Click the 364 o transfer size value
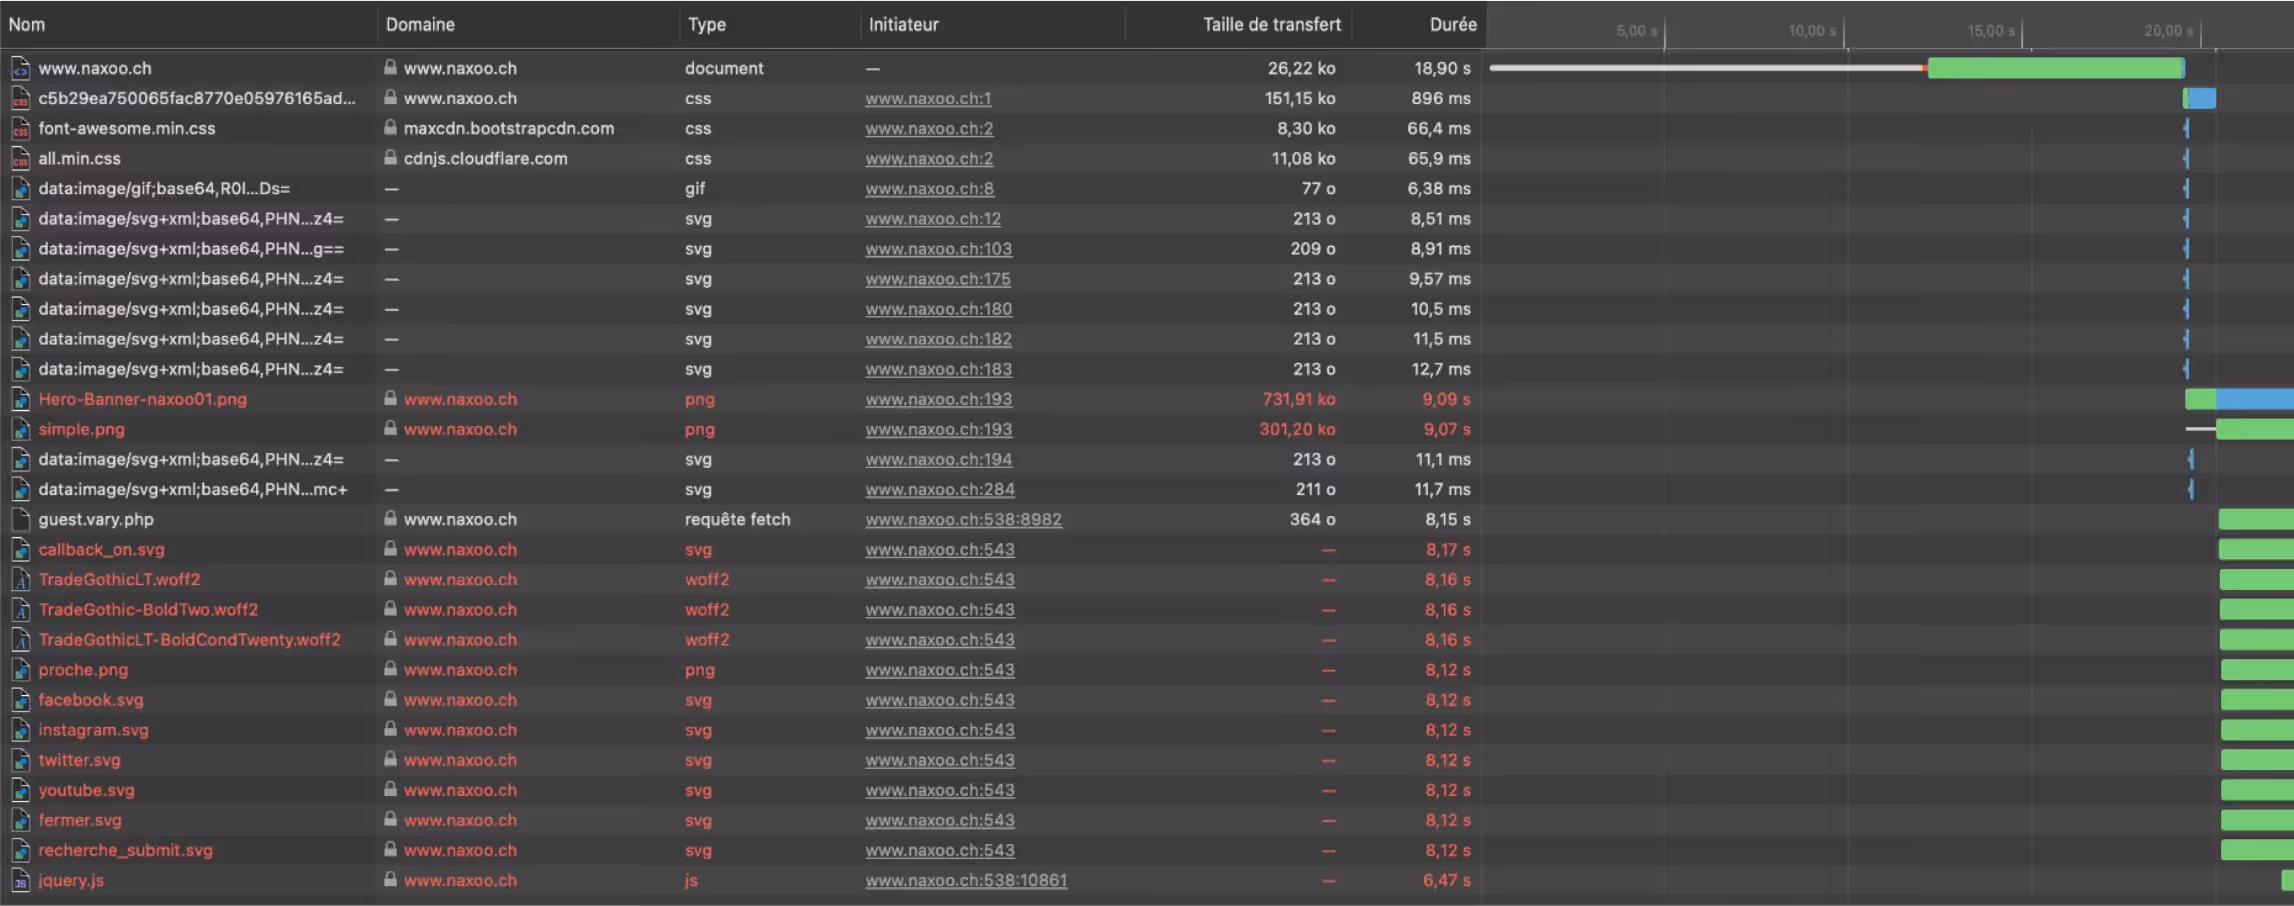Image resolution: width=2294 pixels, height=906 pixels. click(x=1312, y=519)
